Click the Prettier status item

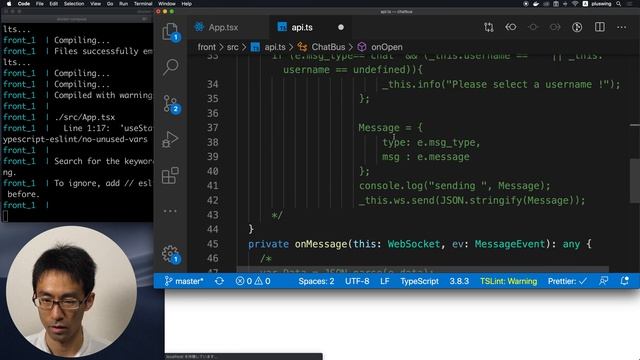point(567,281)
